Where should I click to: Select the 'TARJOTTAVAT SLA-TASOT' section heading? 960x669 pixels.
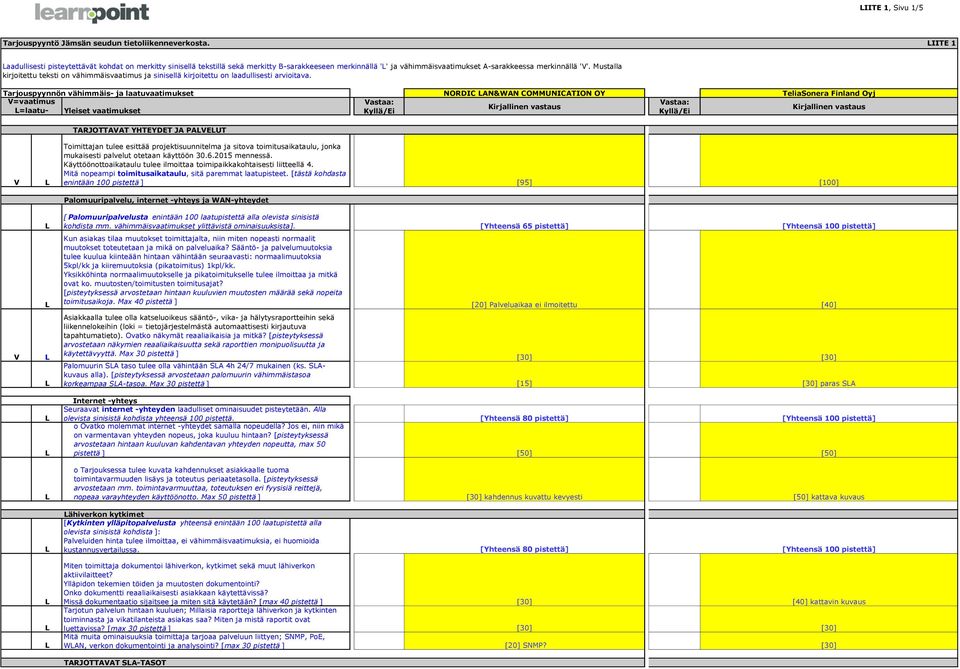(115, 662)
